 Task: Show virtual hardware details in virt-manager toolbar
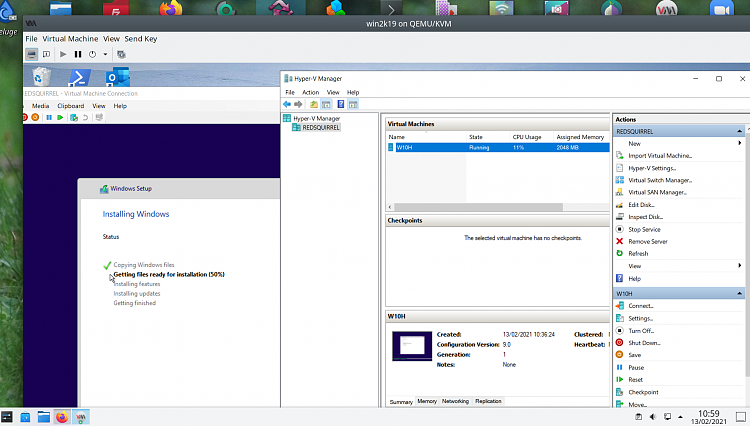(x=46, y=55)
